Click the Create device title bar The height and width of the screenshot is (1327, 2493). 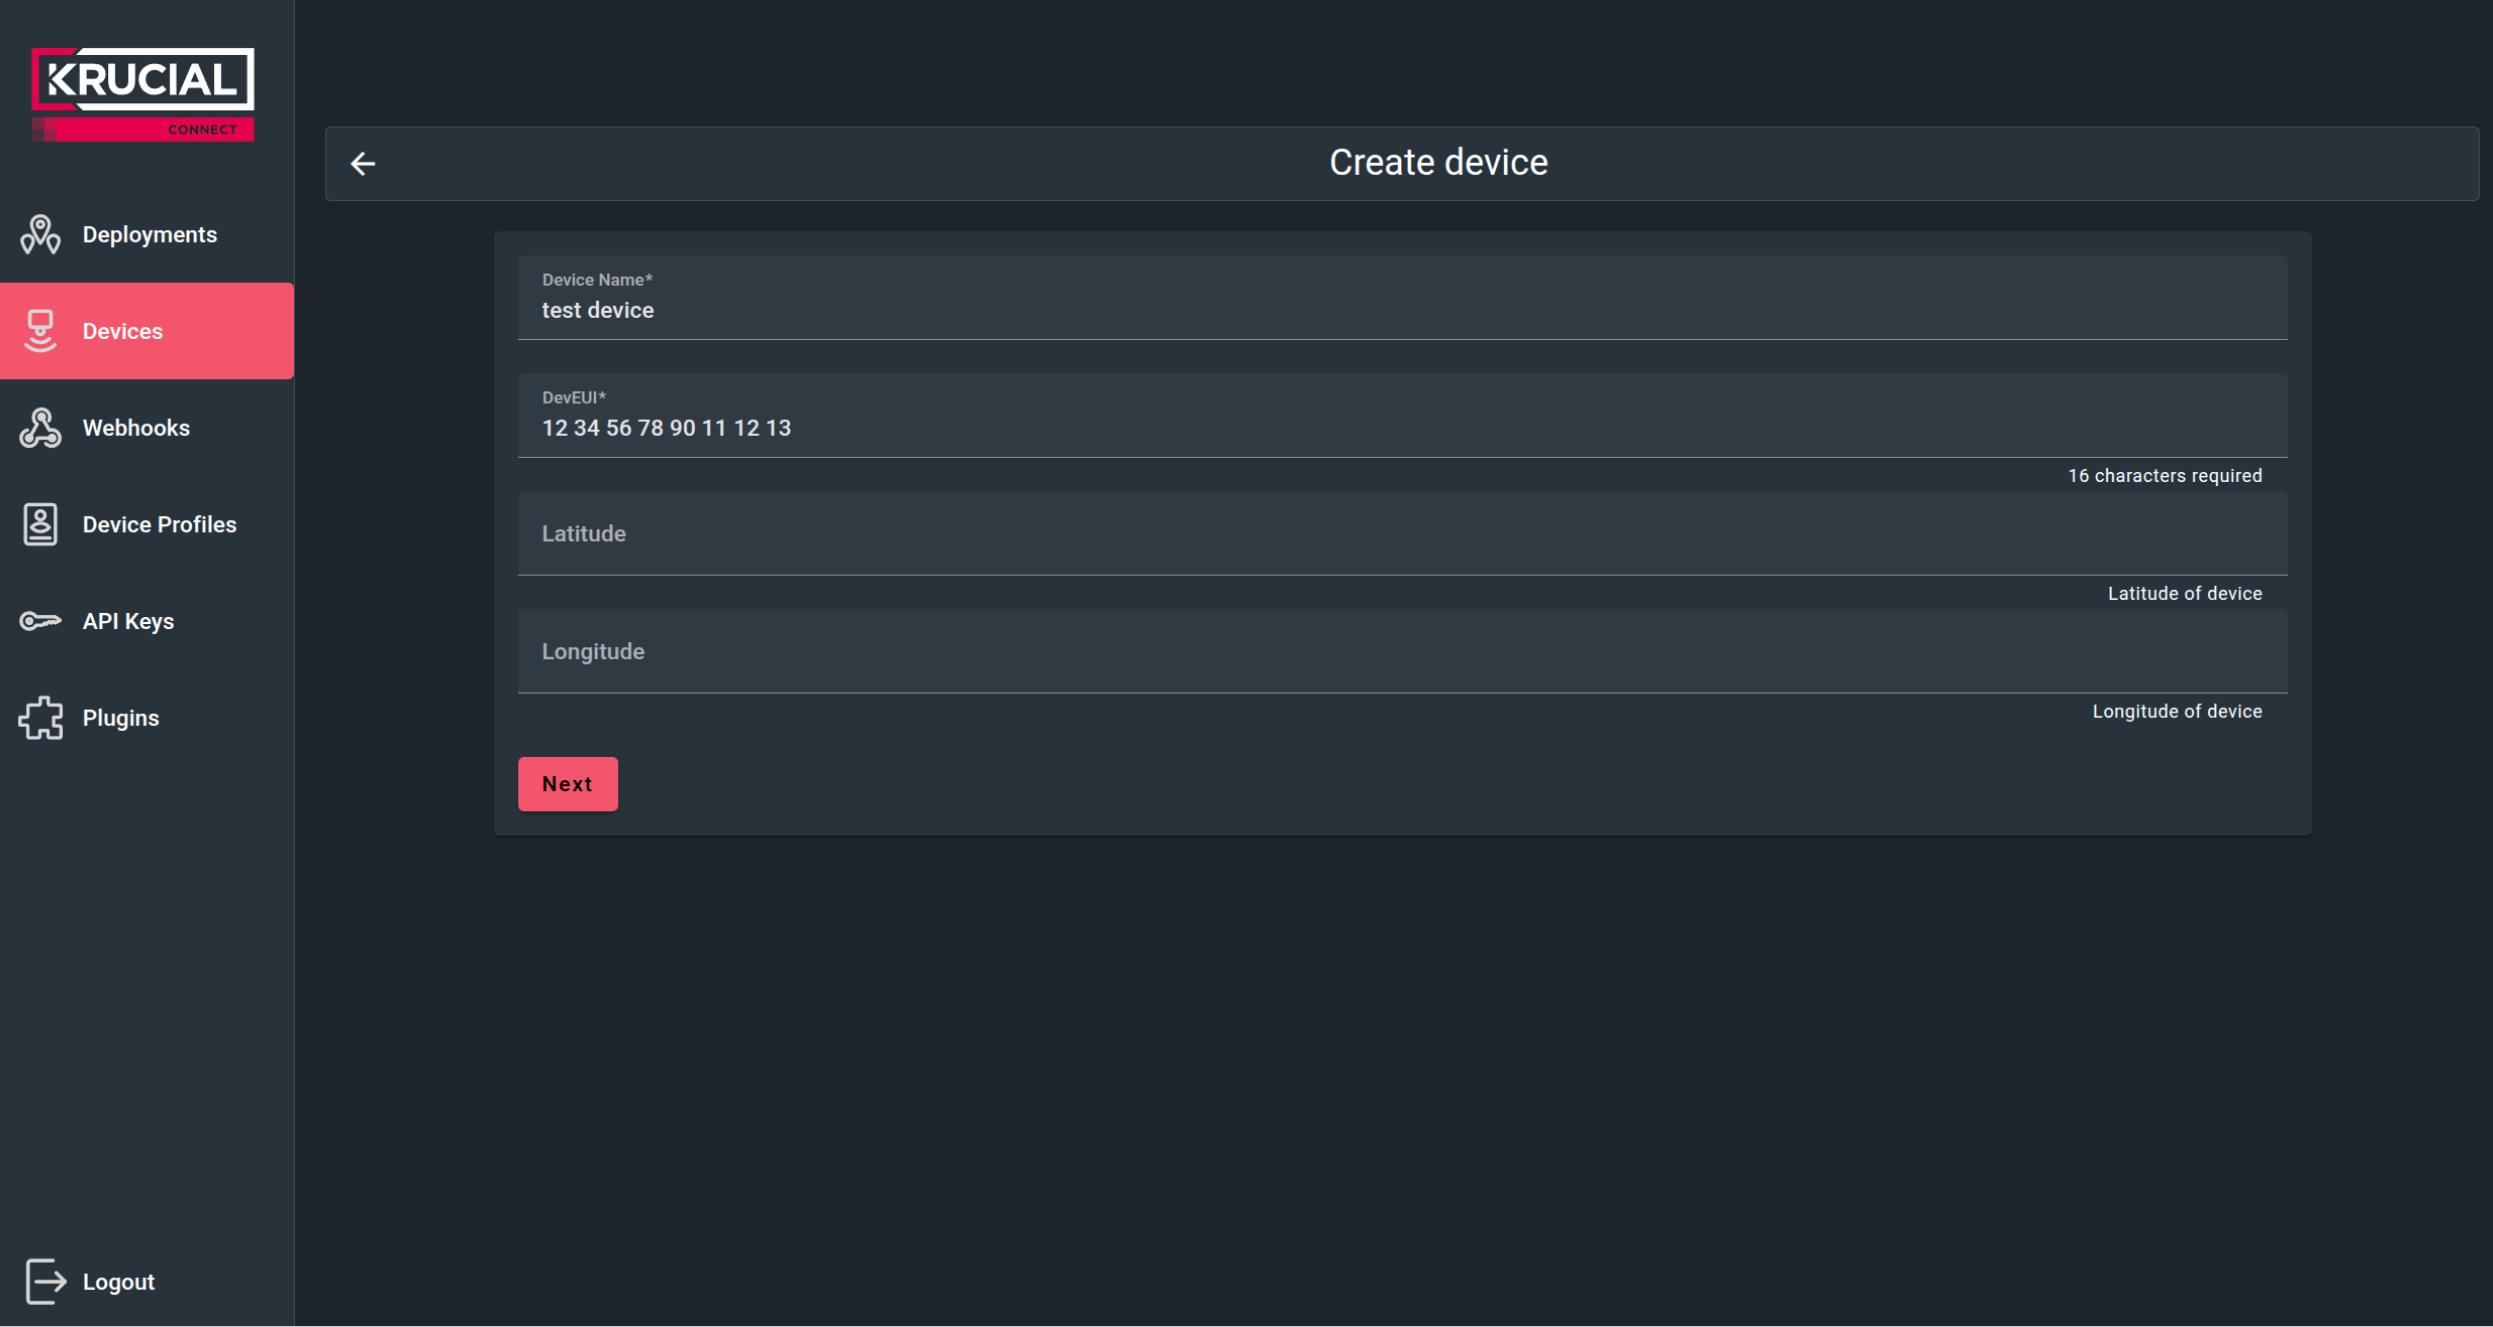click(1437, 161)
